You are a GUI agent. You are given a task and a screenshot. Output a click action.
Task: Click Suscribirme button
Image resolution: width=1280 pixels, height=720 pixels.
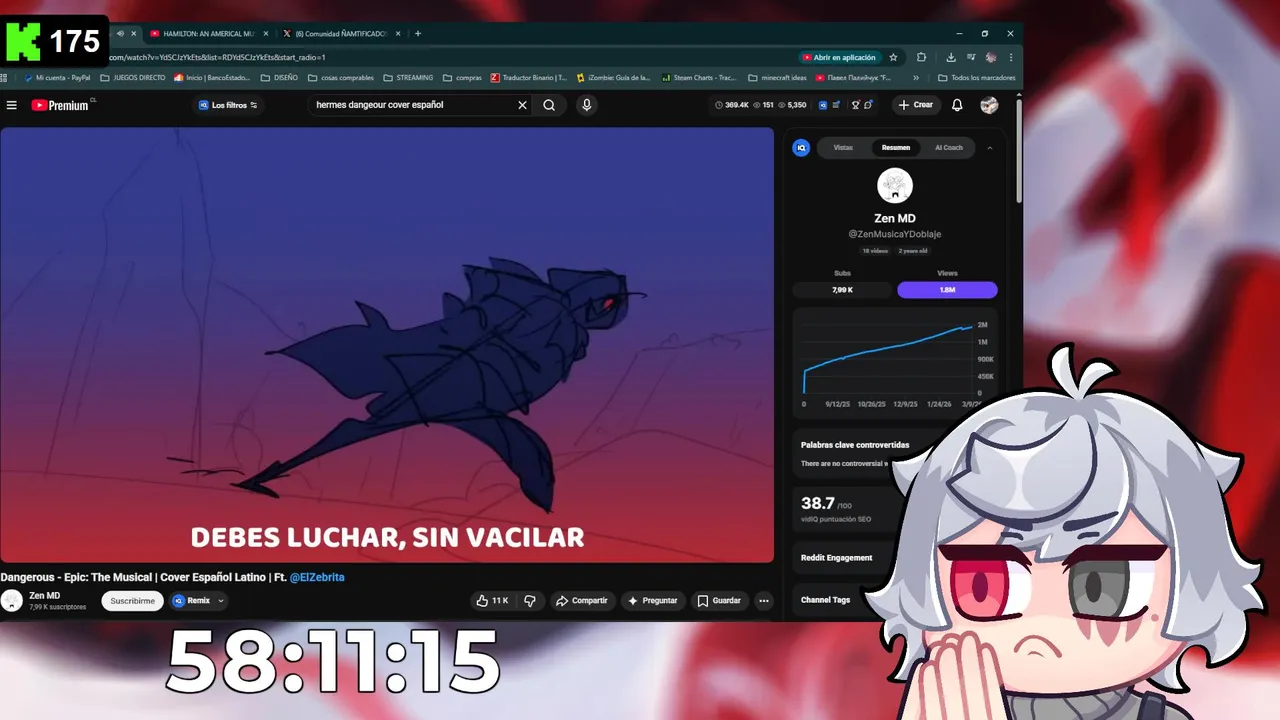[x=132, y=601]
